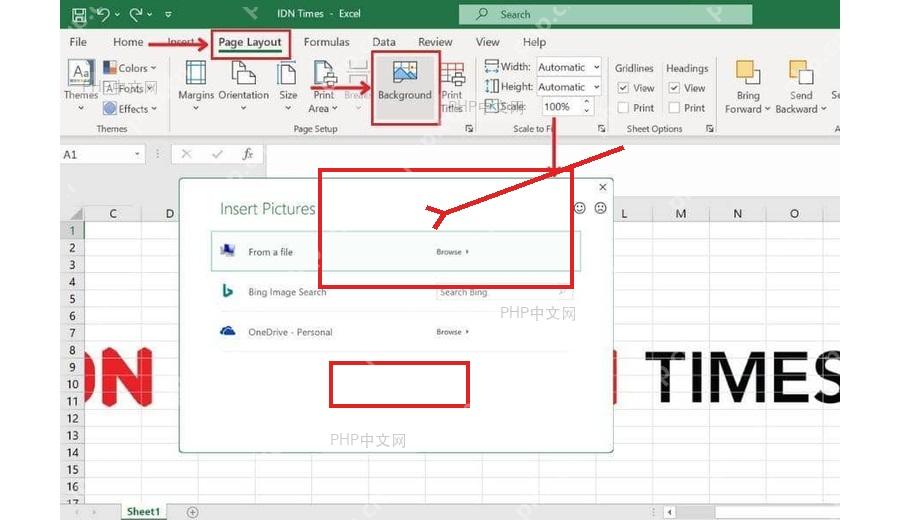The height and width of the screenshot is (520, 900).
Task: Open the Themes gallery
Action: [81, 85]
